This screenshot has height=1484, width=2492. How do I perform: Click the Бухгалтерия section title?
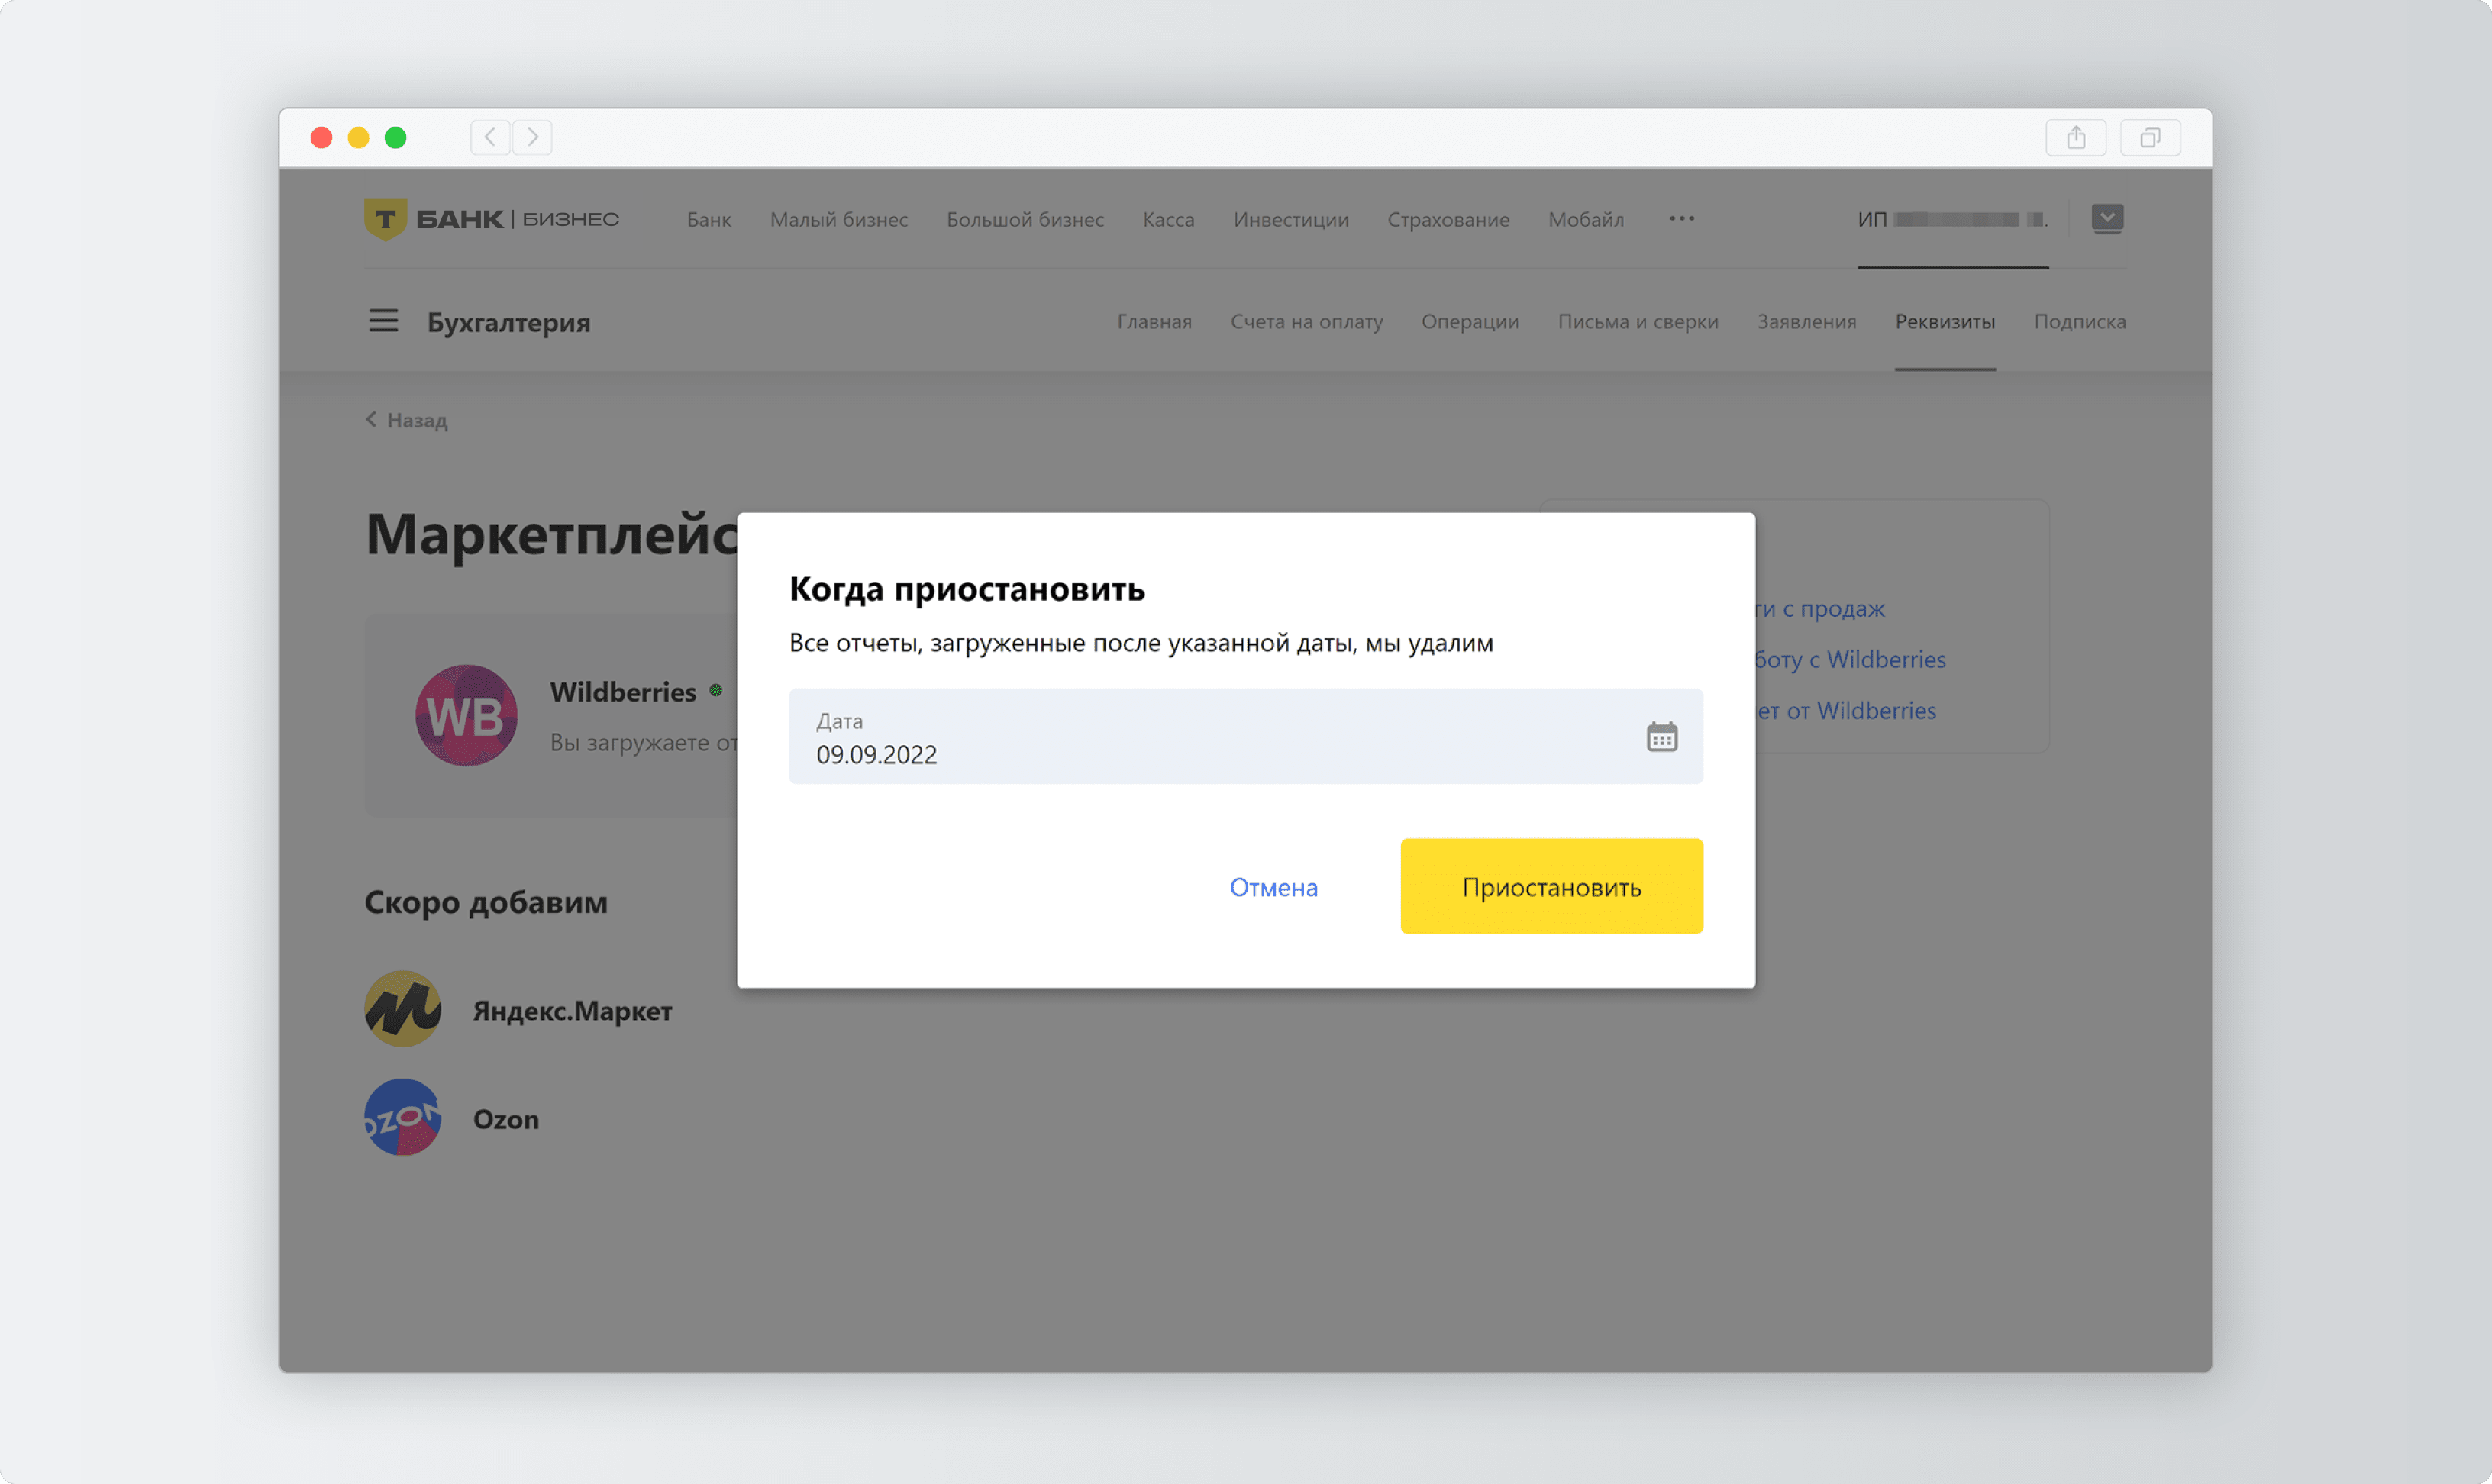click(508, 322)
